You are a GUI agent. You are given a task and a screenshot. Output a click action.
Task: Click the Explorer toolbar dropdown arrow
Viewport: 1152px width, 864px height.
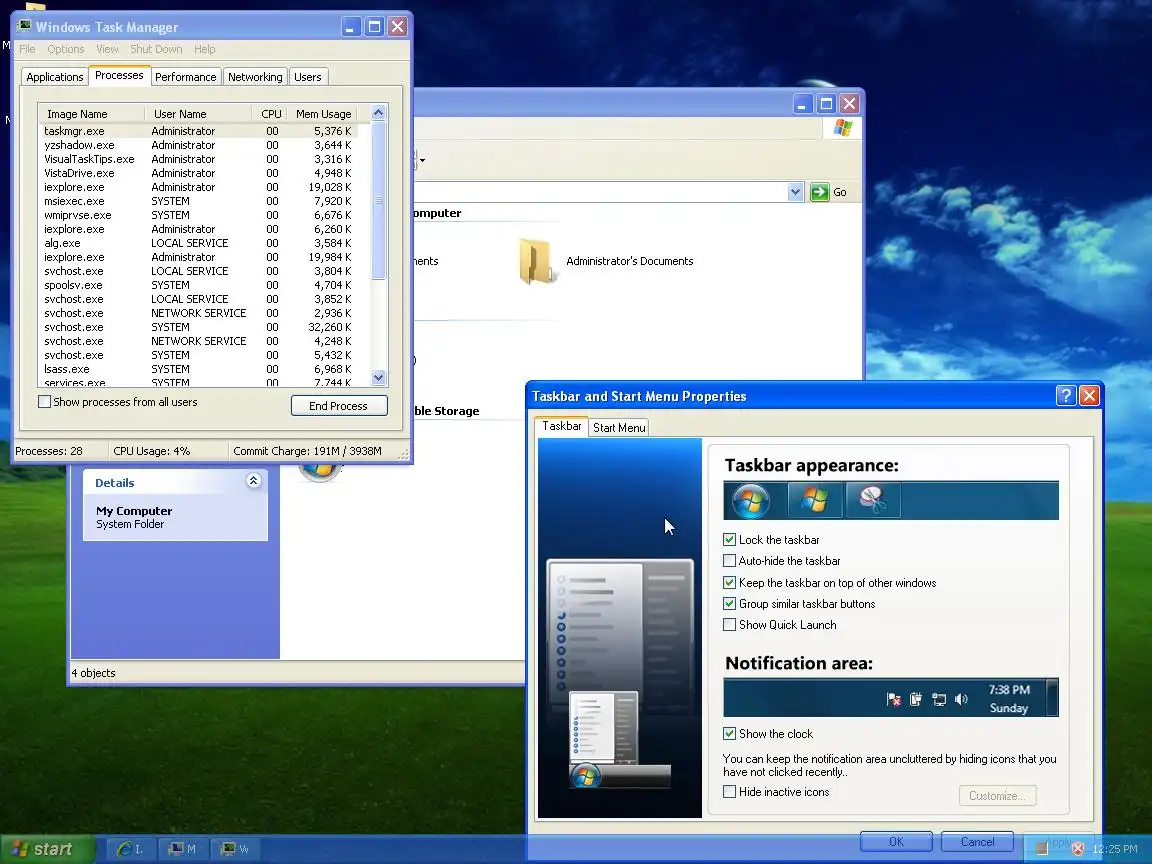pos(422,159)
